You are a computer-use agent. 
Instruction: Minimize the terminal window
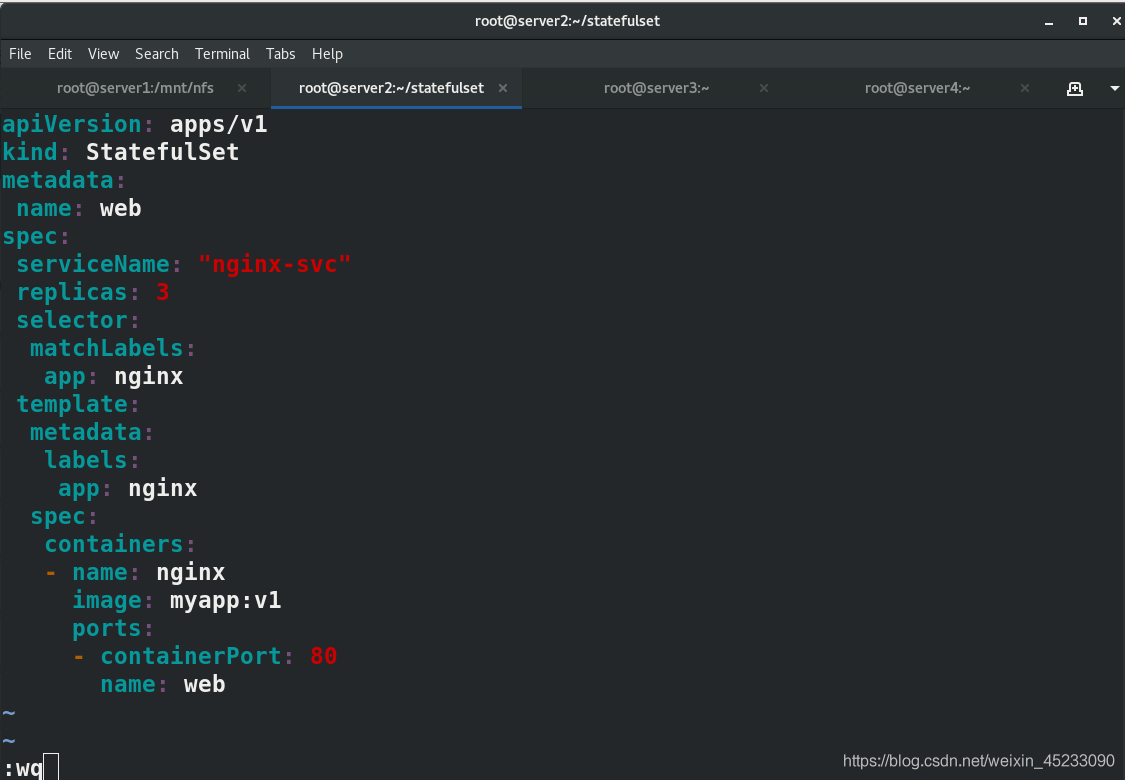tap(1049, 22)
